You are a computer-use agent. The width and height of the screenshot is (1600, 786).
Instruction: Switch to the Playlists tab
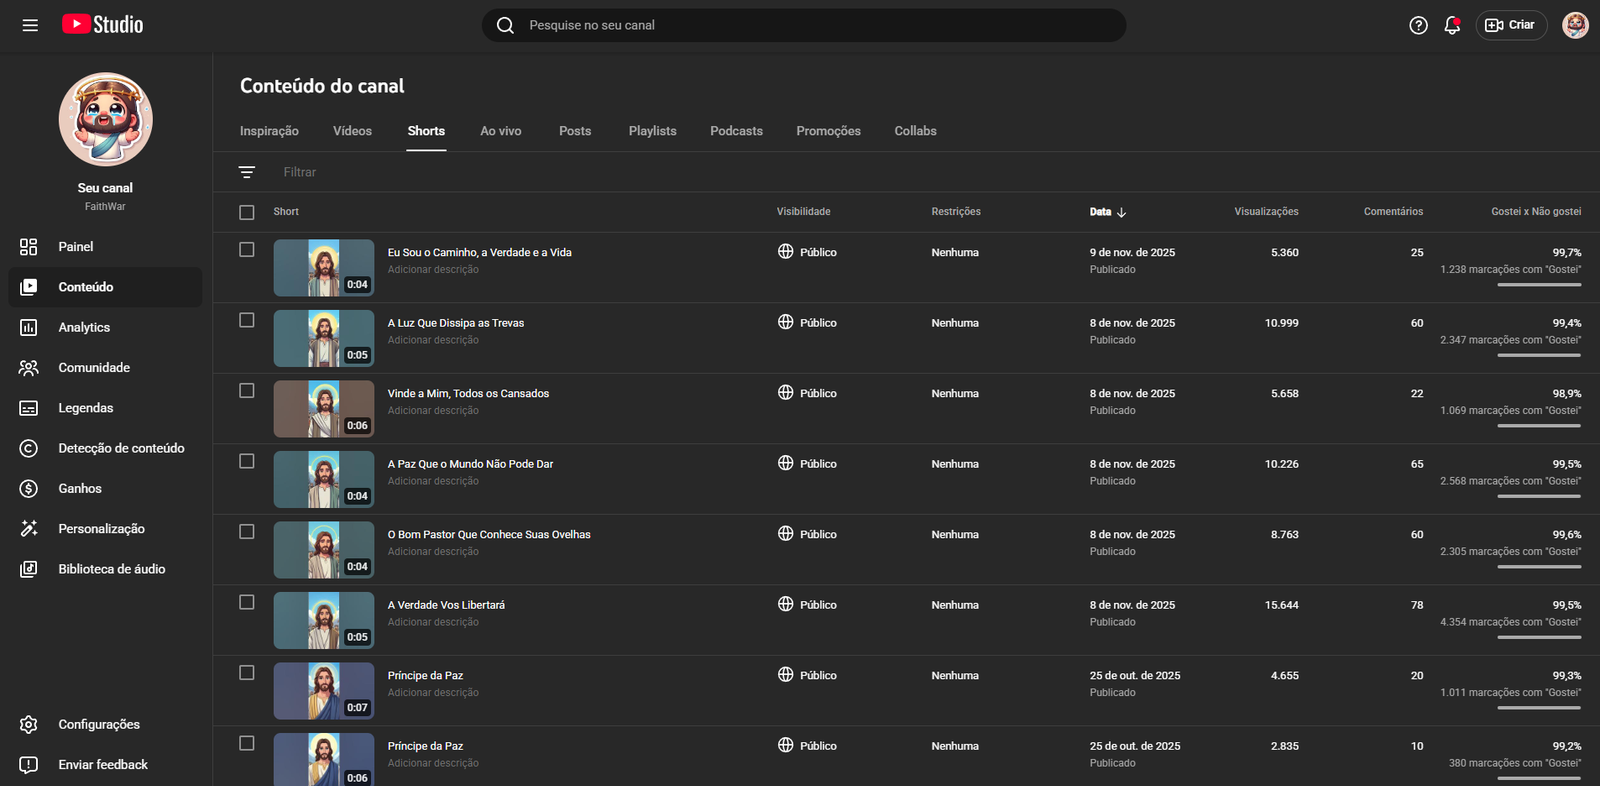(652, 131)
